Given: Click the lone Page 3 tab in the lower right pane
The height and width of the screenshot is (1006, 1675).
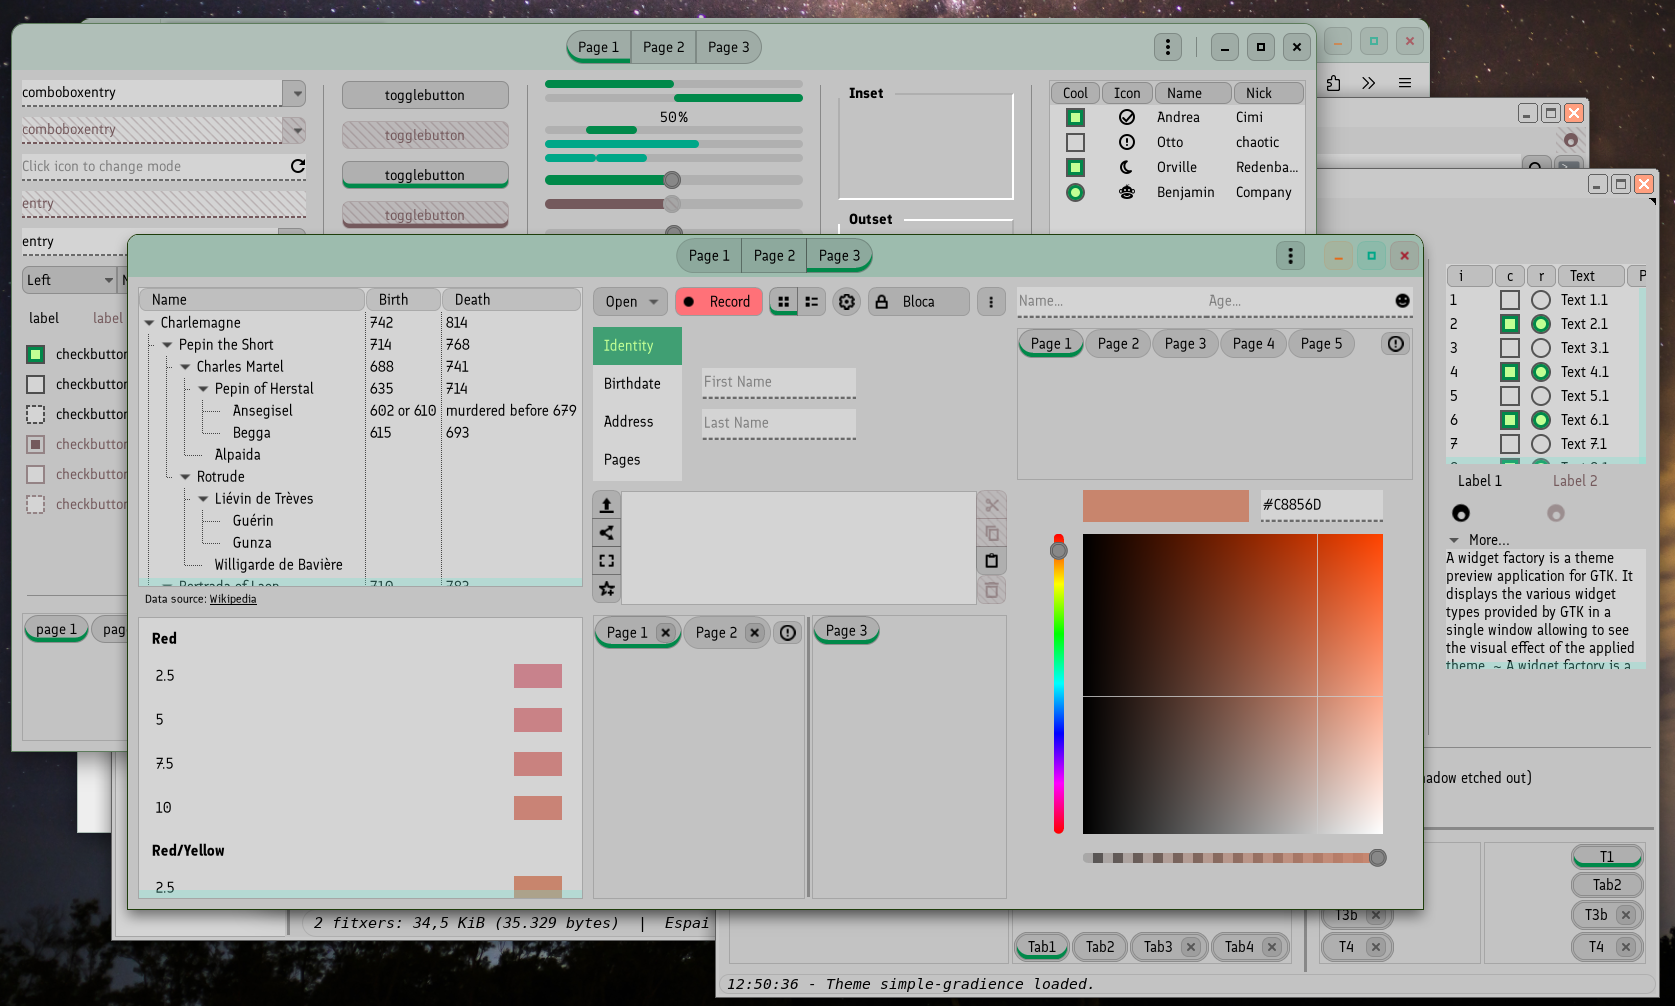Looking at the screenshot, I should pyautogui.click(x=846, y=631).
